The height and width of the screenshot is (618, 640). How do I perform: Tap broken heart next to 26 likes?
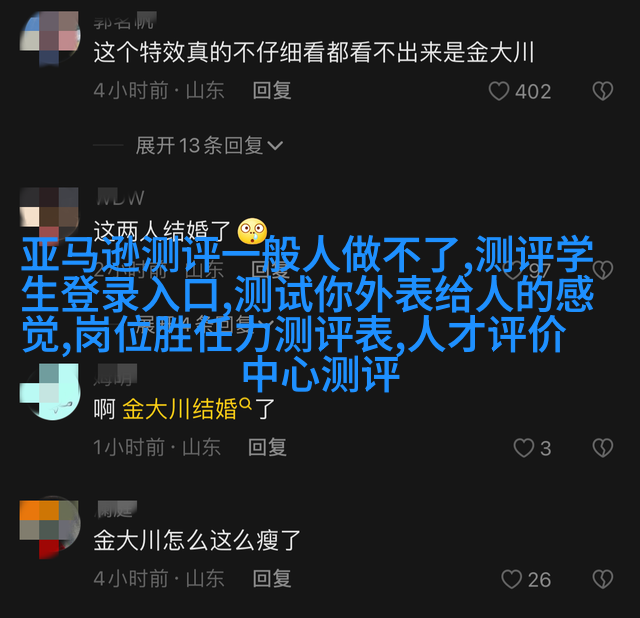[603, 579]
